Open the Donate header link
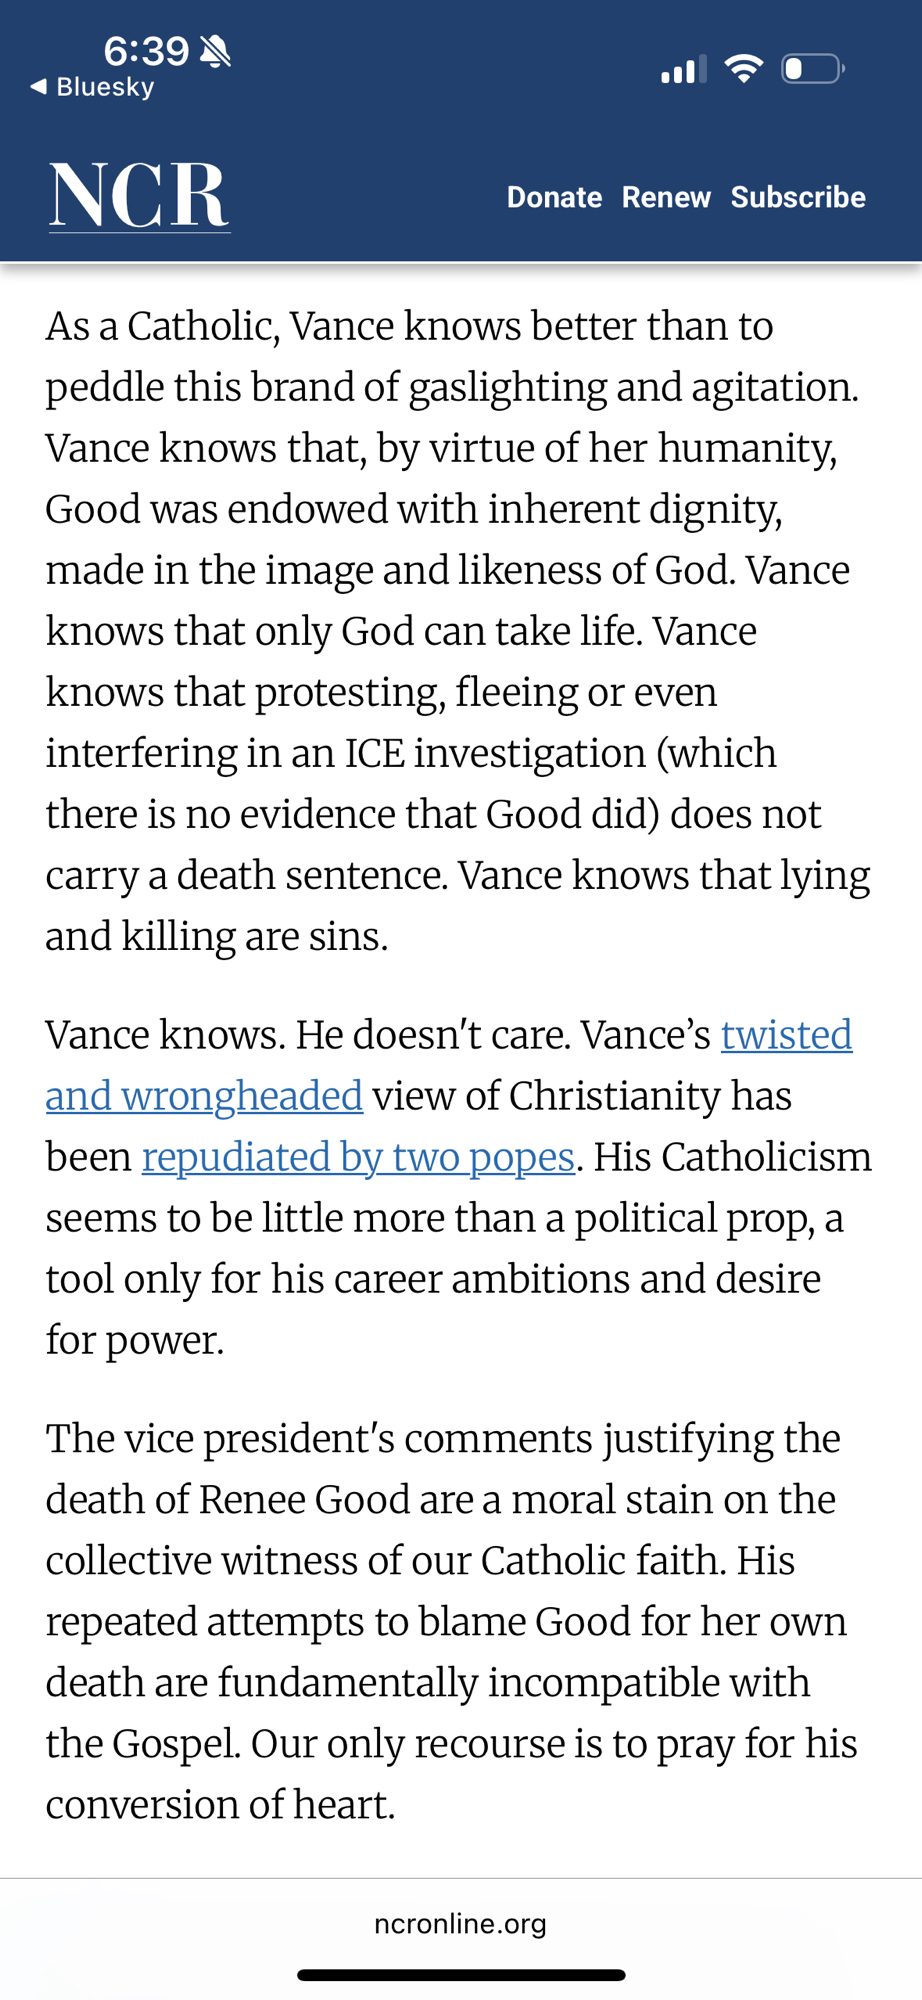This screenshot has height=2000, width=922. (x=554, y=197)
